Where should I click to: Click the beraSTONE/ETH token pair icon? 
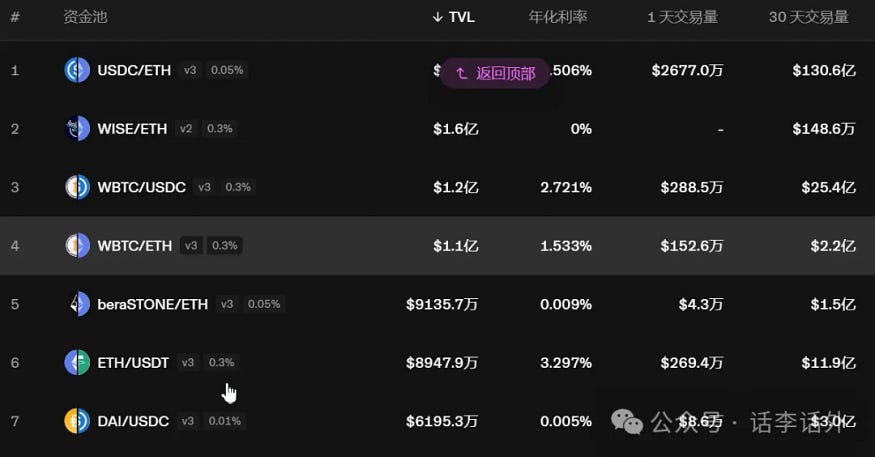click(77, 304)
